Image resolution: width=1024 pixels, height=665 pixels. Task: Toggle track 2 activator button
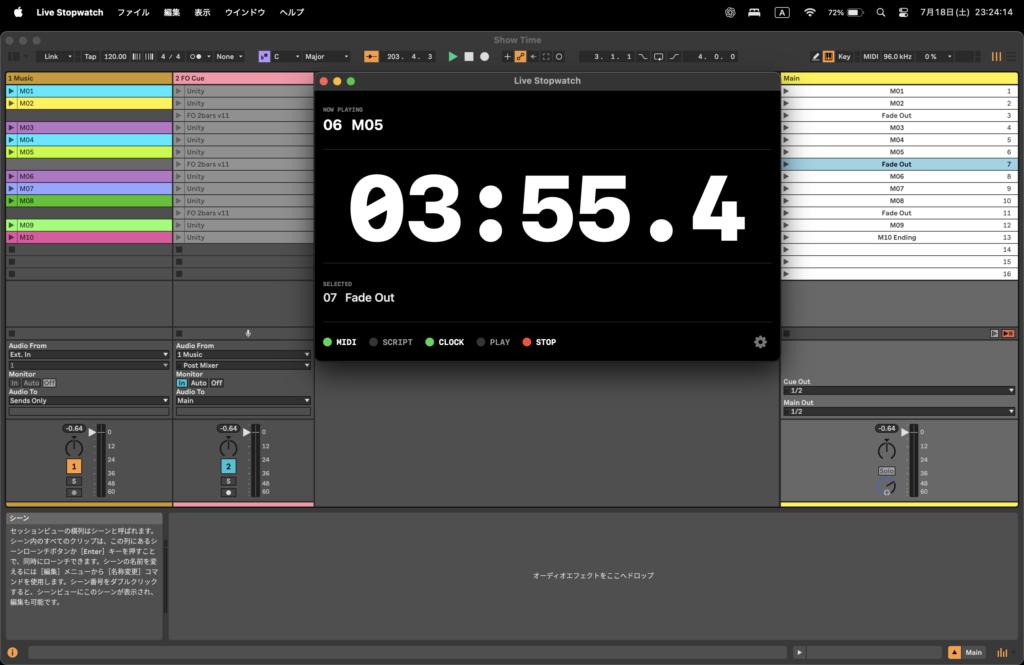click(228, 466)
